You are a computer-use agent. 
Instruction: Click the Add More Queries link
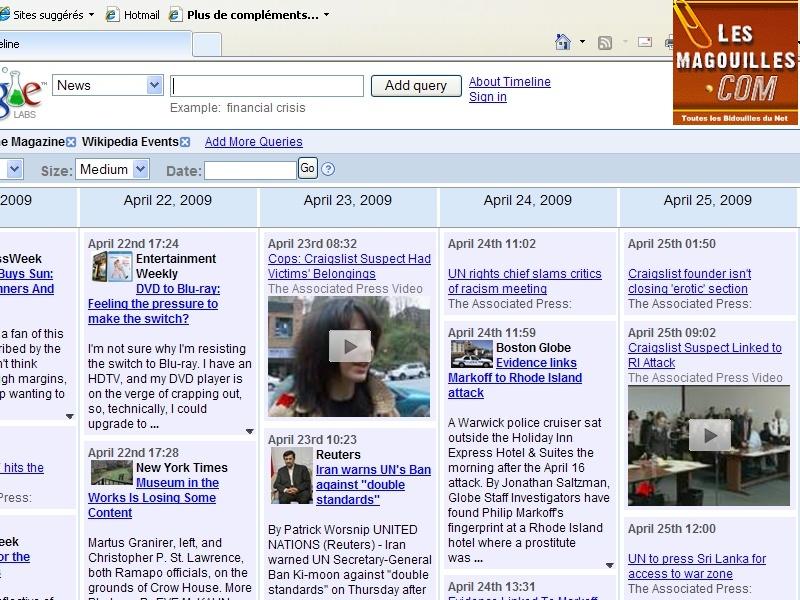click(x=253, y=142)
